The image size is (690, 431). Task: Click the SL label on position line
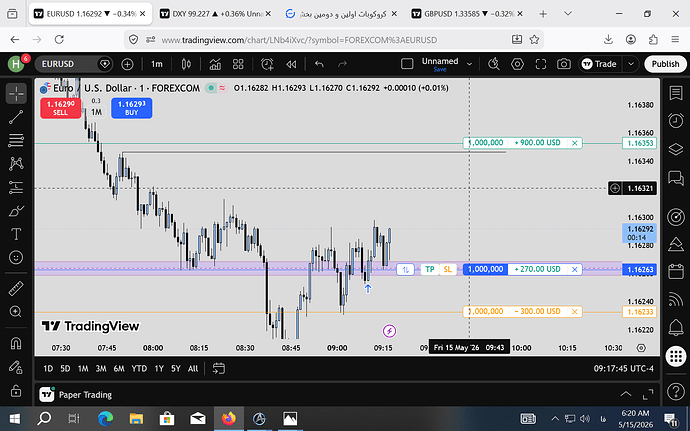pyautogui.click(x=448, y=269)
